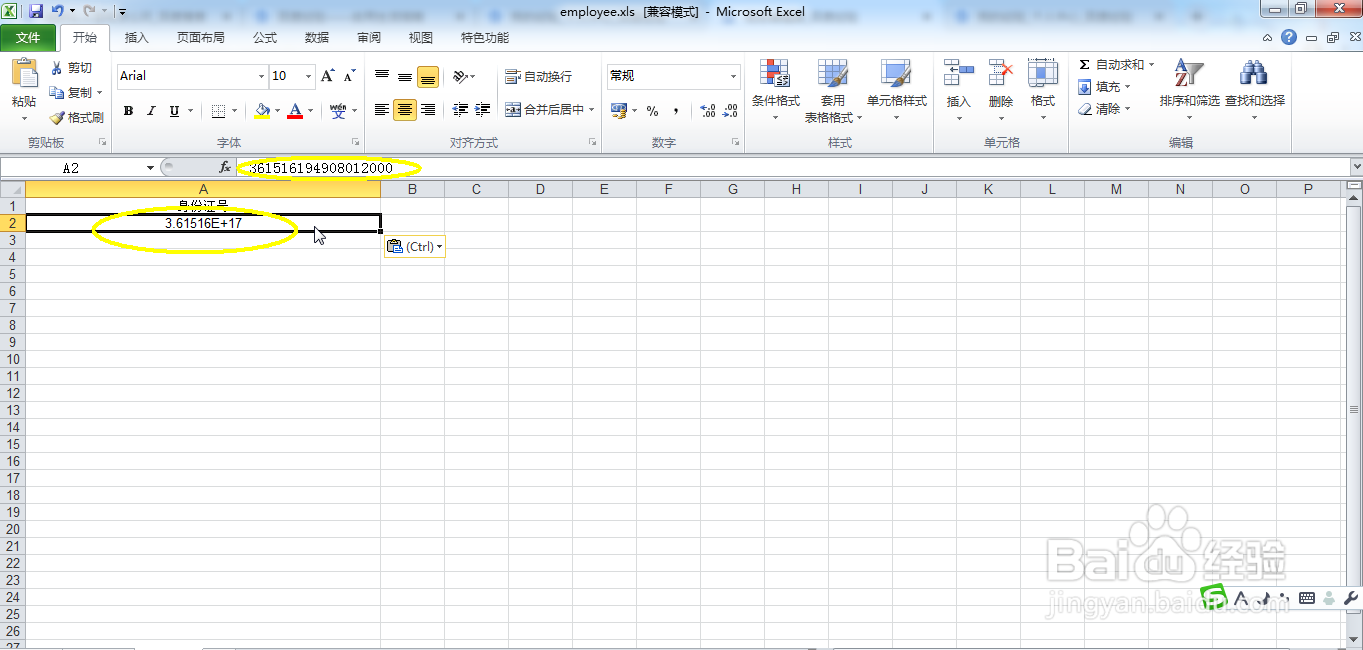Click the cell borders icon
The width and height of the screenshot is (1363, 650).
coord(217,111)
